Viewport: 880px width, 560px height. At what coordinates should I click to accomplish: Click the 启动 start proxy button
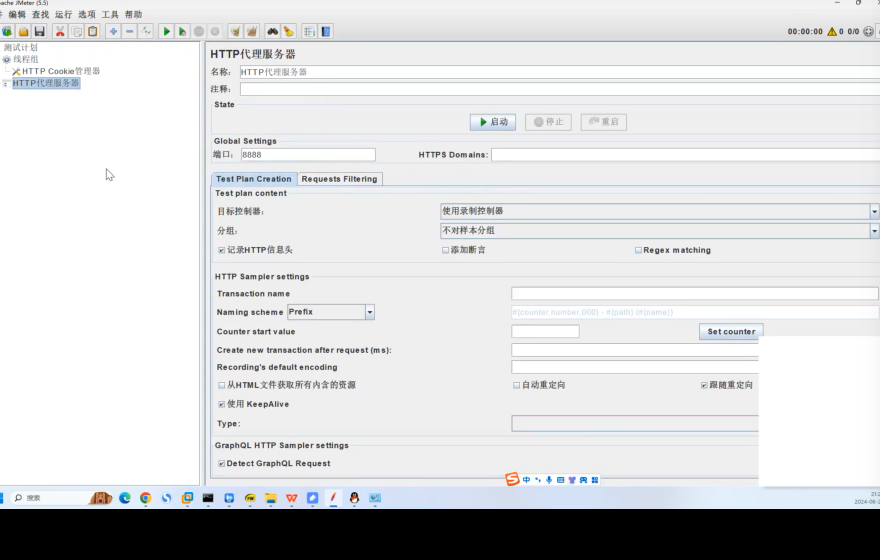click(493, 122)
